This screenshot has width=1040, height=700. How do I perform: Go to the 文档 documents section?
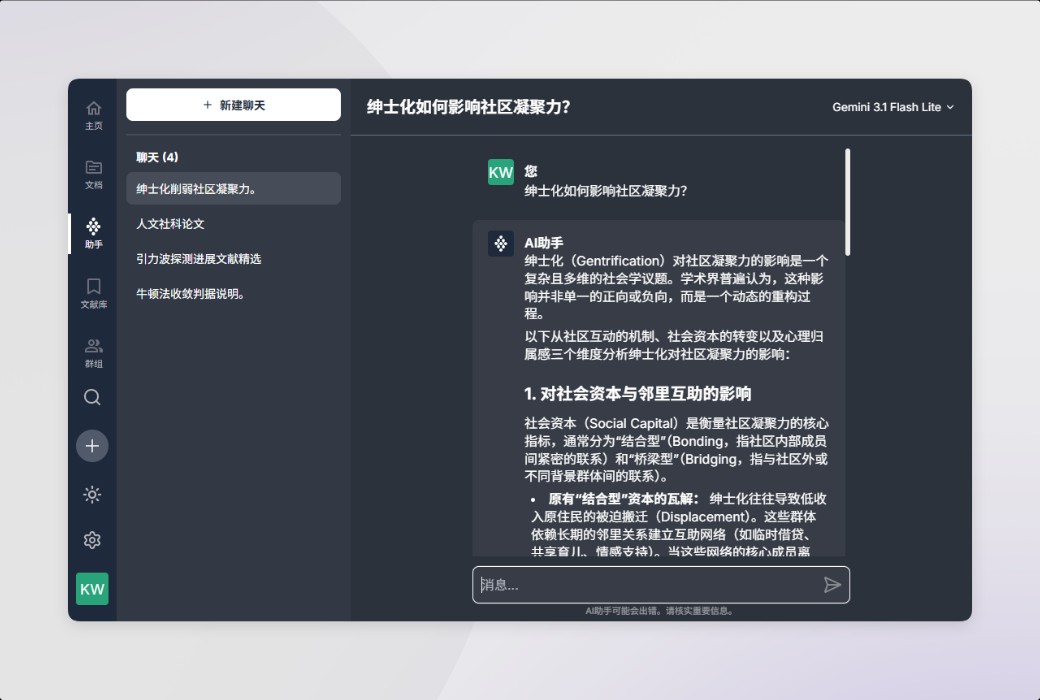point(93,175)
